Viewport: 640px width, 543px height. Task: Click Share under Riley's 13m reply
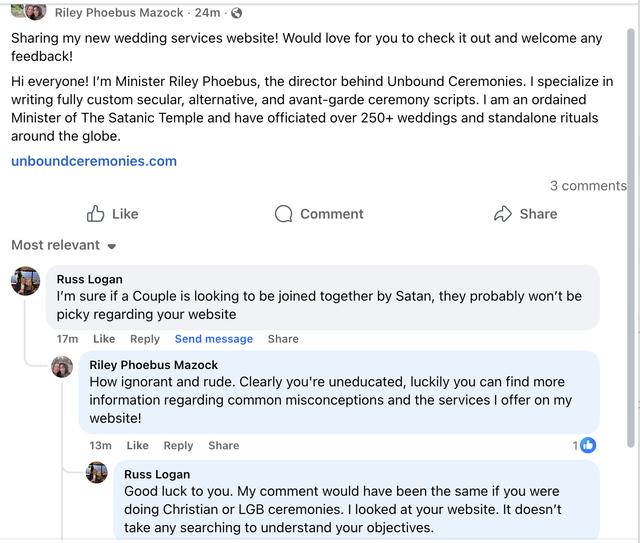point(224,445)
